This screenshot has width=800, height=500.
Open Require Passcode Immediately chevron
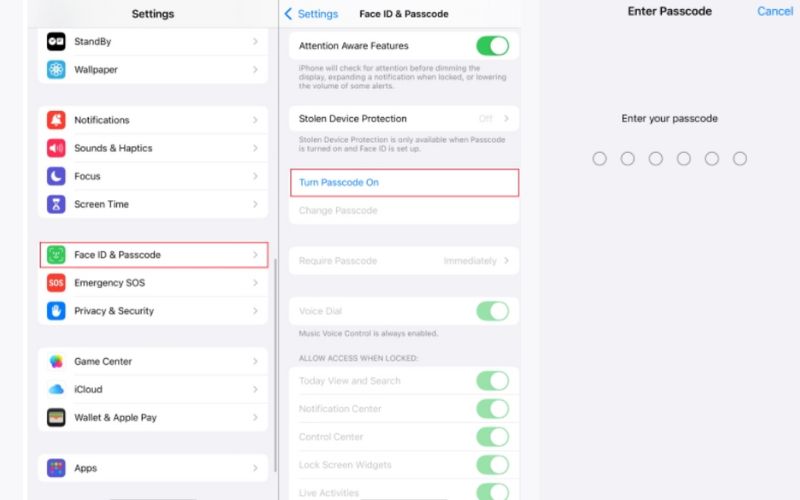pos(506,261)
